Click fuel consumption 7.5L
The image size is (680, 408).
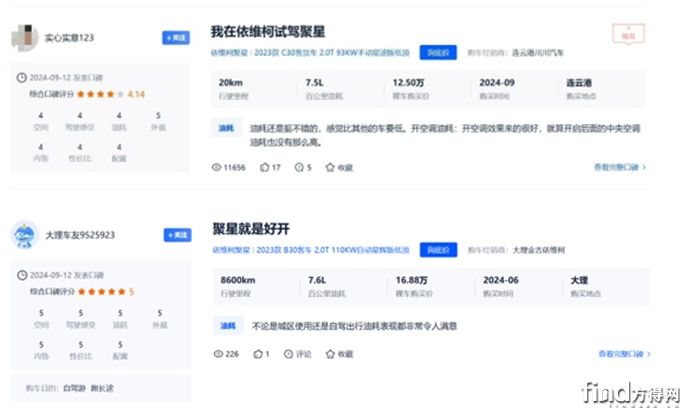315,83
